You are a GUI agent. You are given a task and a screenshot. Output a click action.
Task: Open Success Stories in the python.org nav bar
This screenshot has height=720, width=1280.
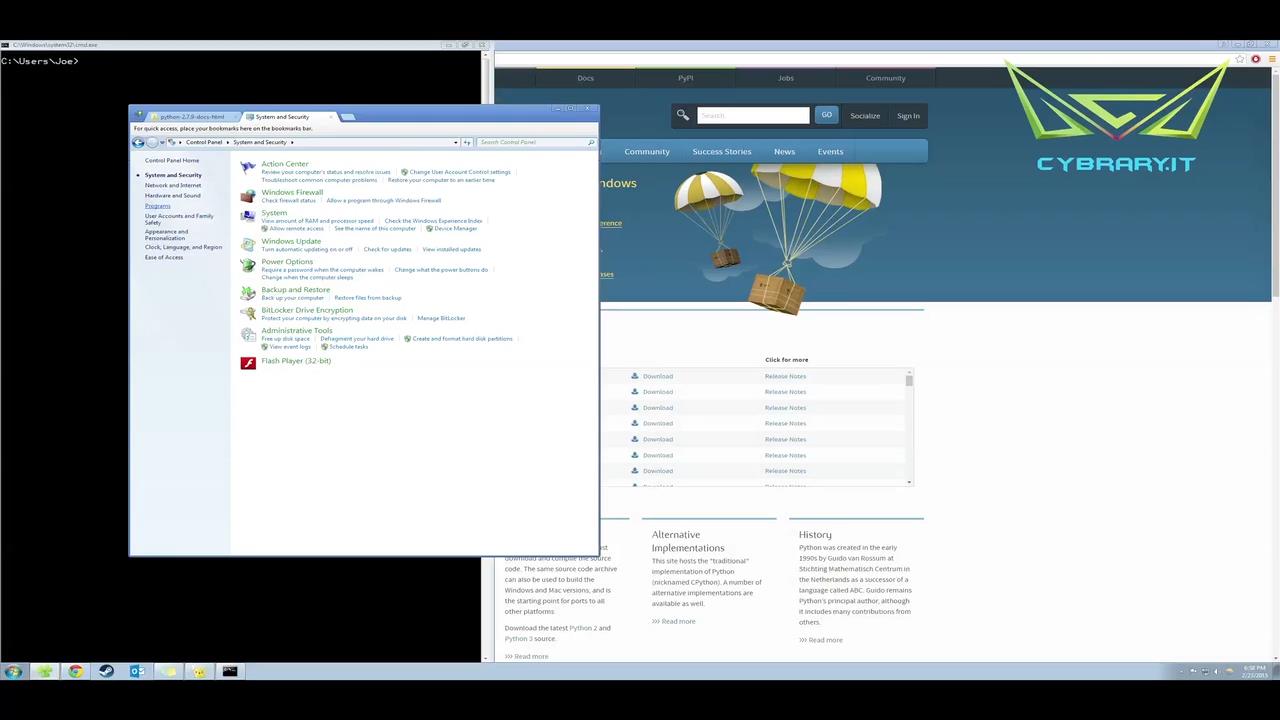(x=721, y=152)
